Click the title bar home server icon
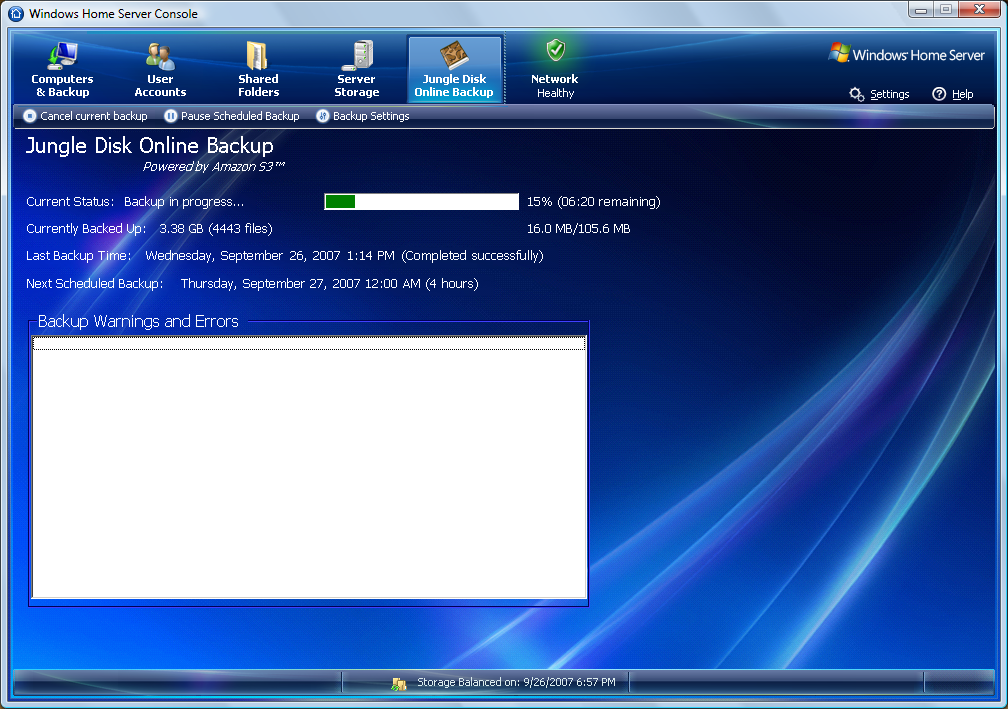Screen dimensions: 1008x709 16,13
